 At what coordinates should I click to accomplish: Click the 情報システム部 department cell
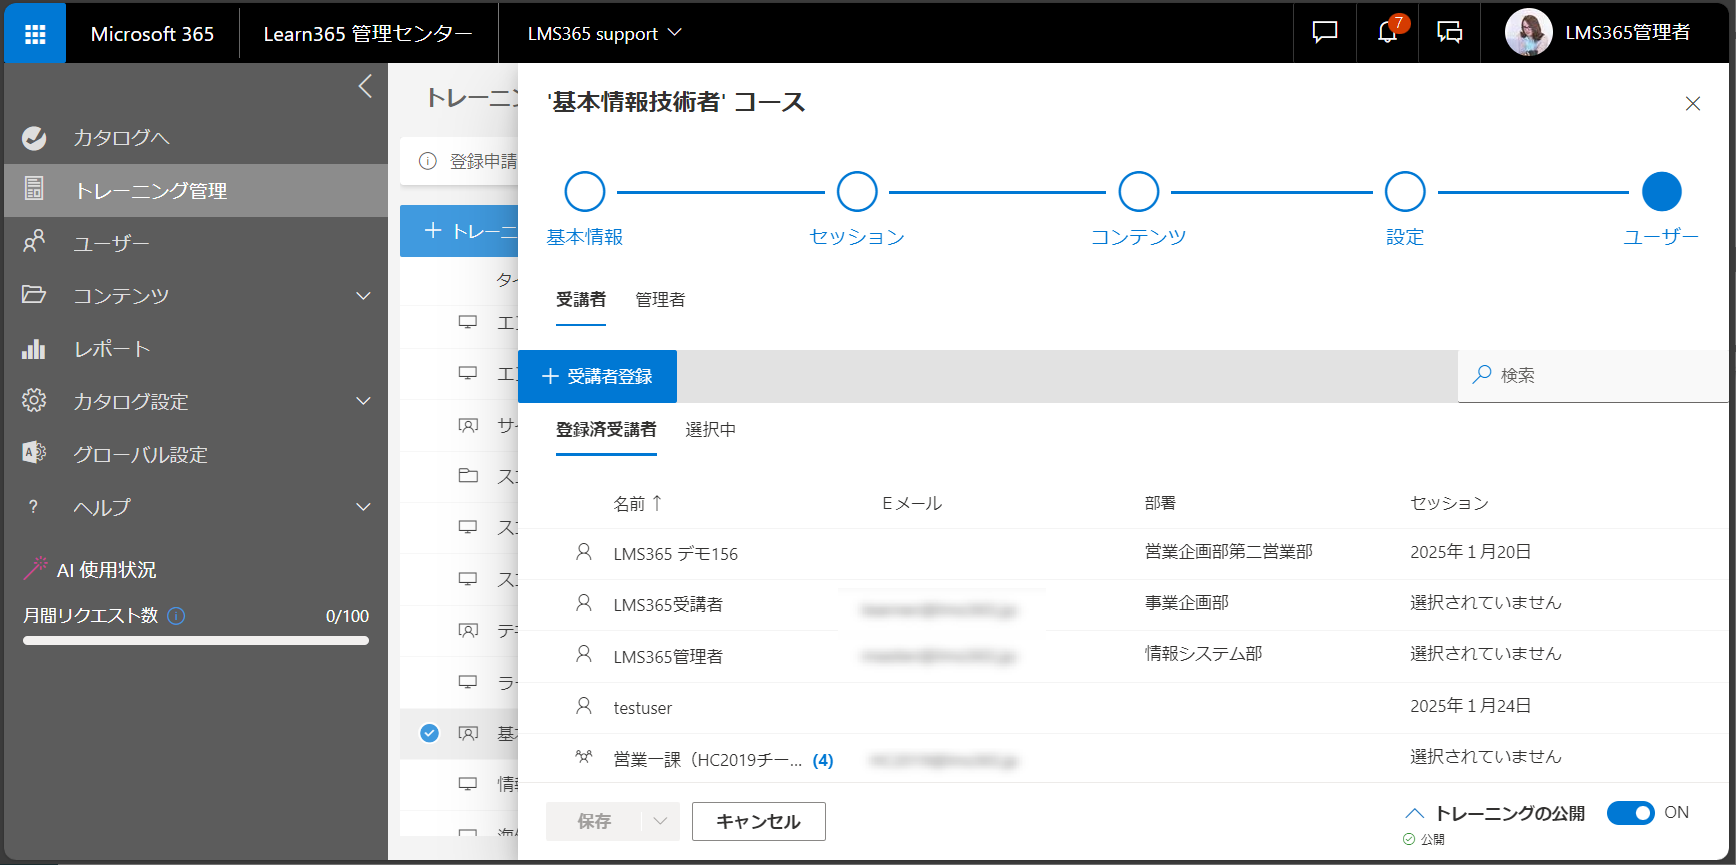tap(1203, 654)
